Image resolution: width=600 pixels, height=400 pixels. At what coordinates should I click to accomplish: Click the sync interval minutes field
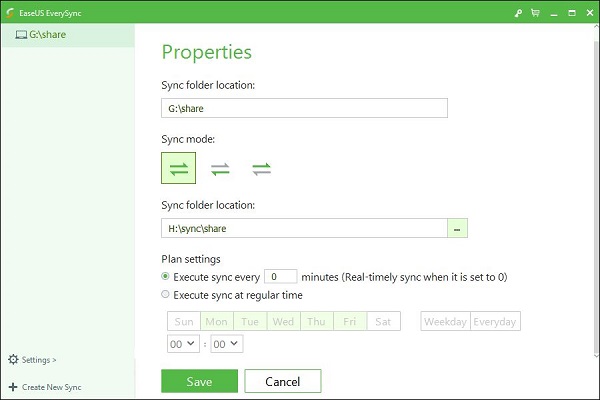(280, 276)
